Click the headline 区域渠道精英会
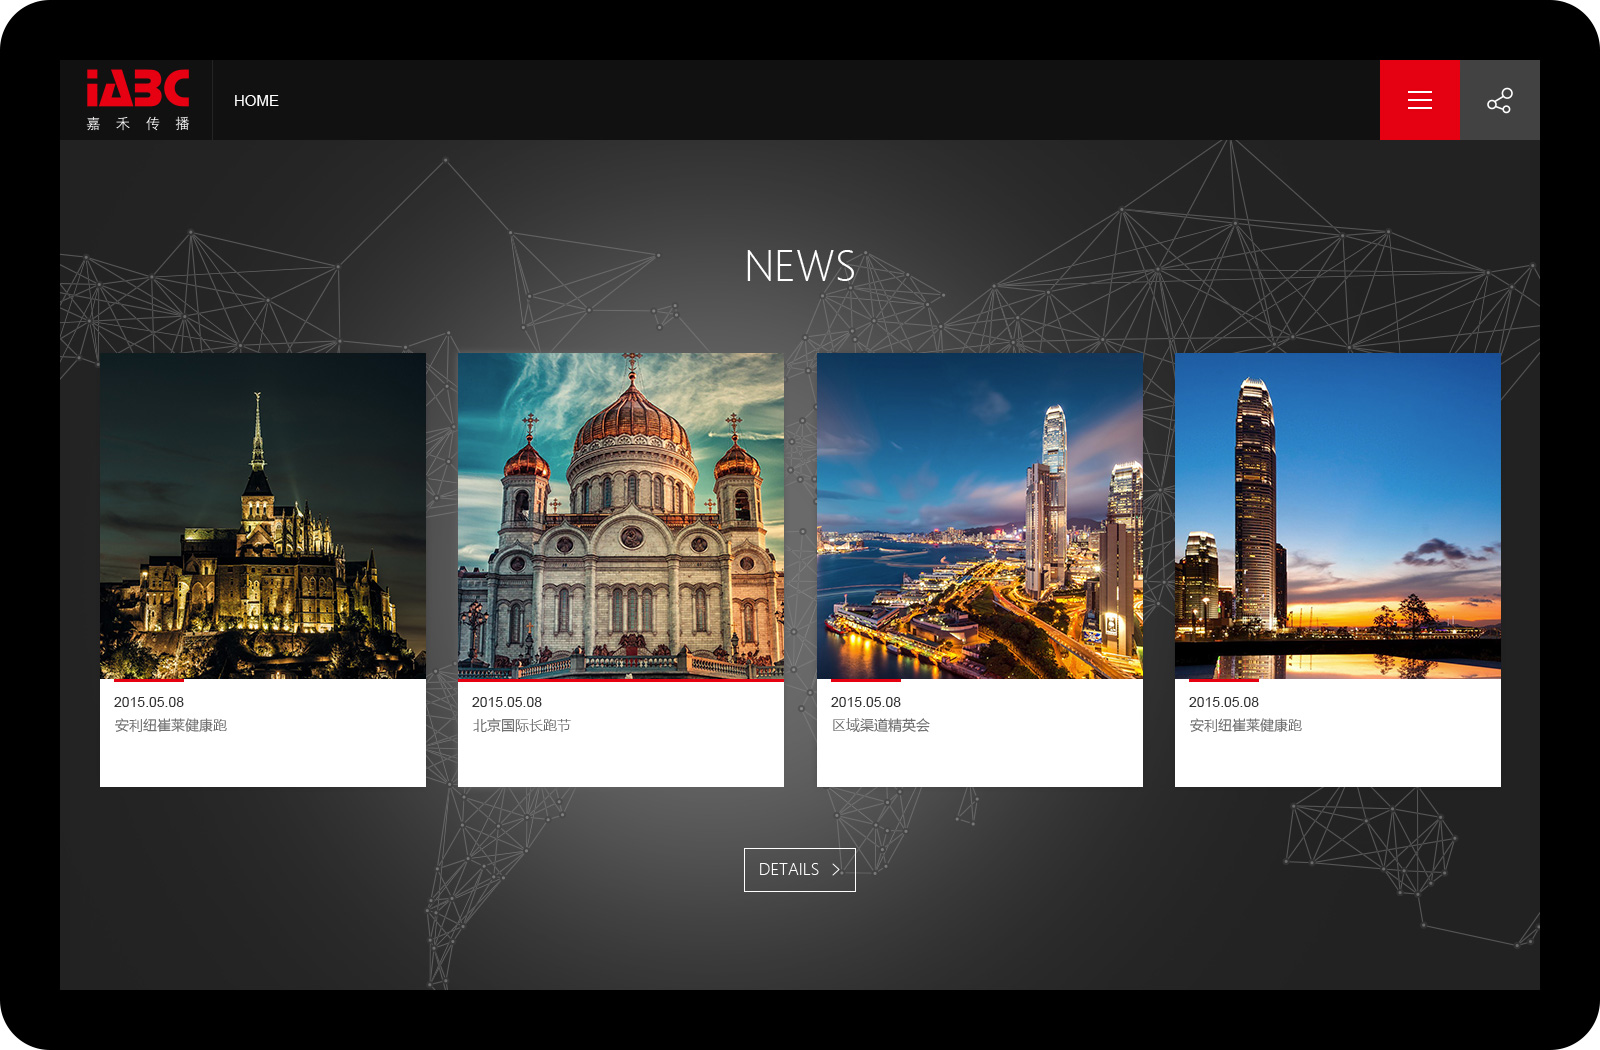Viewport: 1600px width, 1050px height. [880, 726]
